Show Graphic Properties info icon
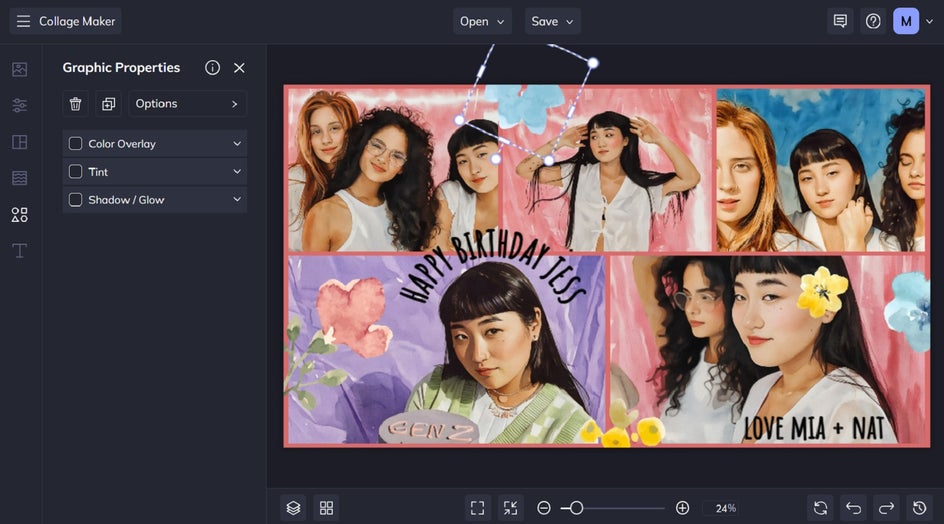The width and height of the screenshot is (944, 524). point(212,67)
